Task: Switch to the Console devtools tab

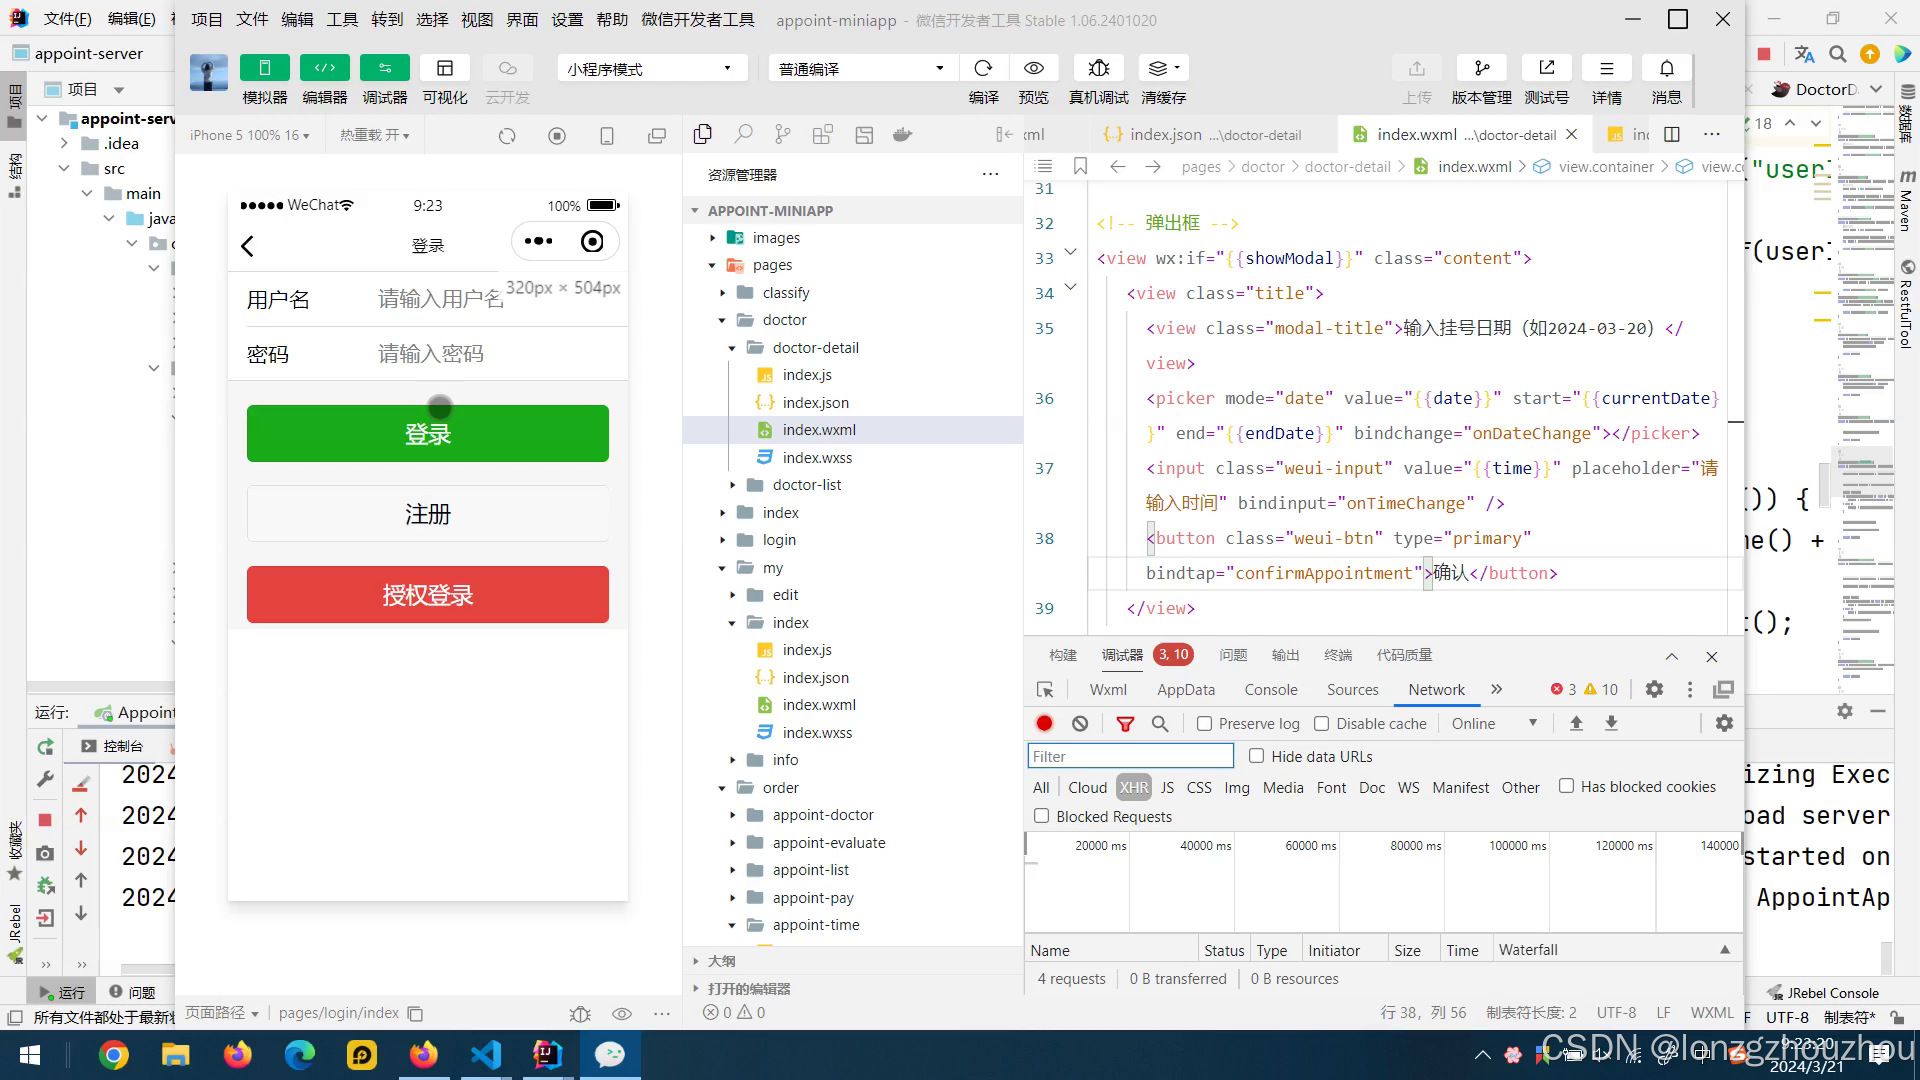Action: (x=1270, y=689)
